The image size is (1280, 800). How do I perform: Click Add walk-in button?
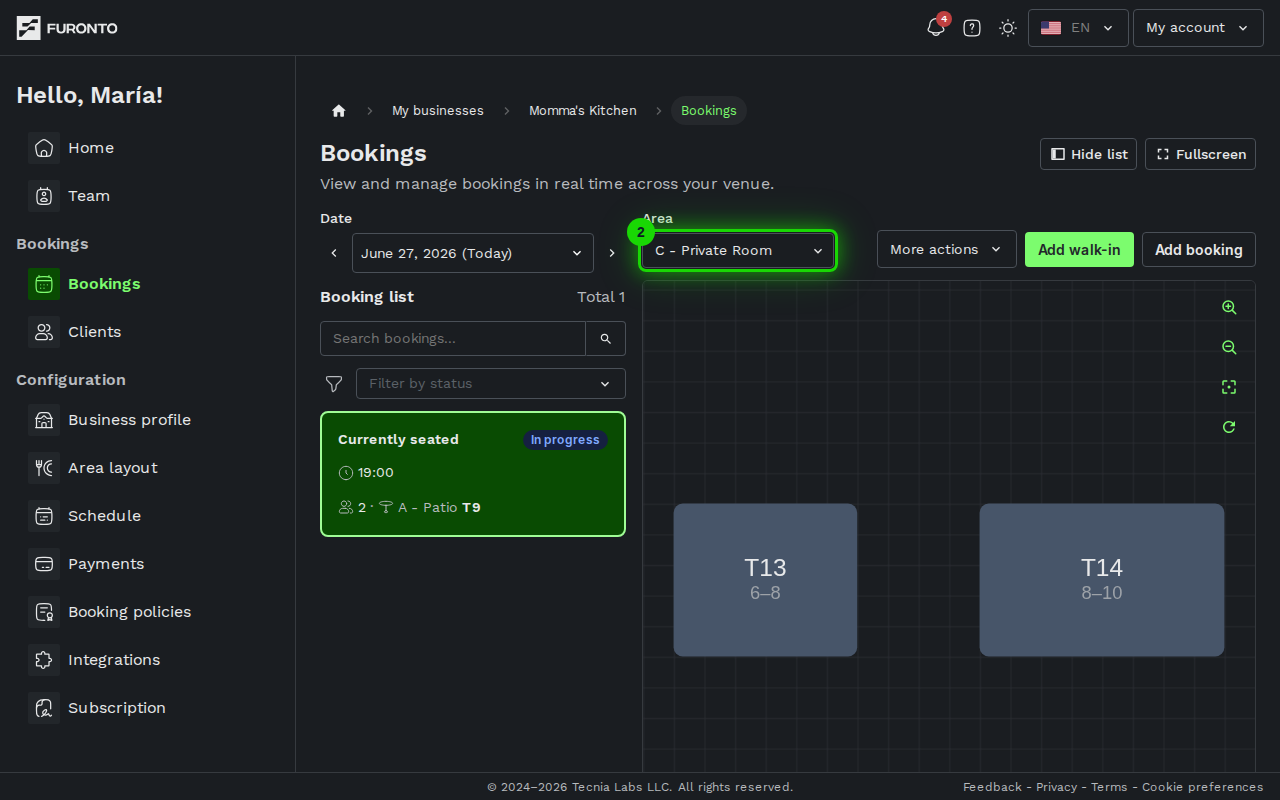pos(1079,250)
